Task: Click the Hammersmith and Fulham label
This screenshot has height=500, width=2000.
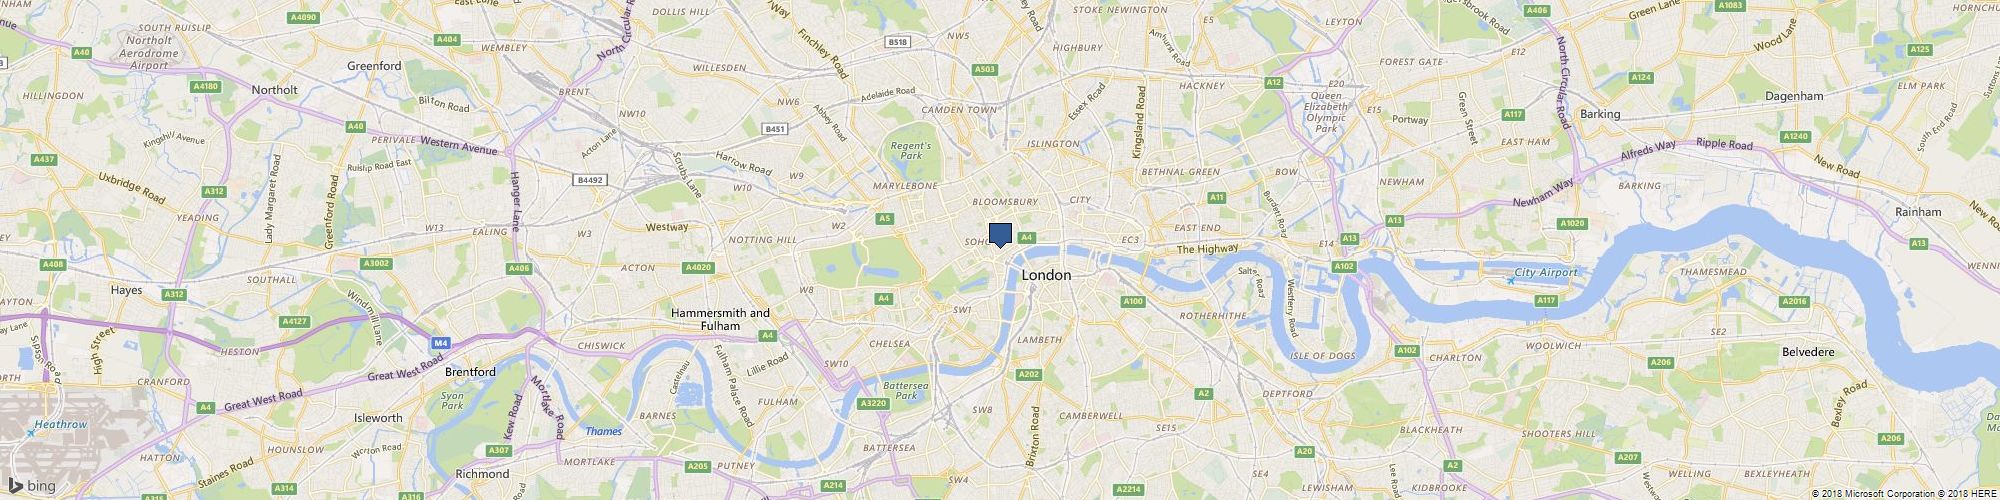Action: 720,319
